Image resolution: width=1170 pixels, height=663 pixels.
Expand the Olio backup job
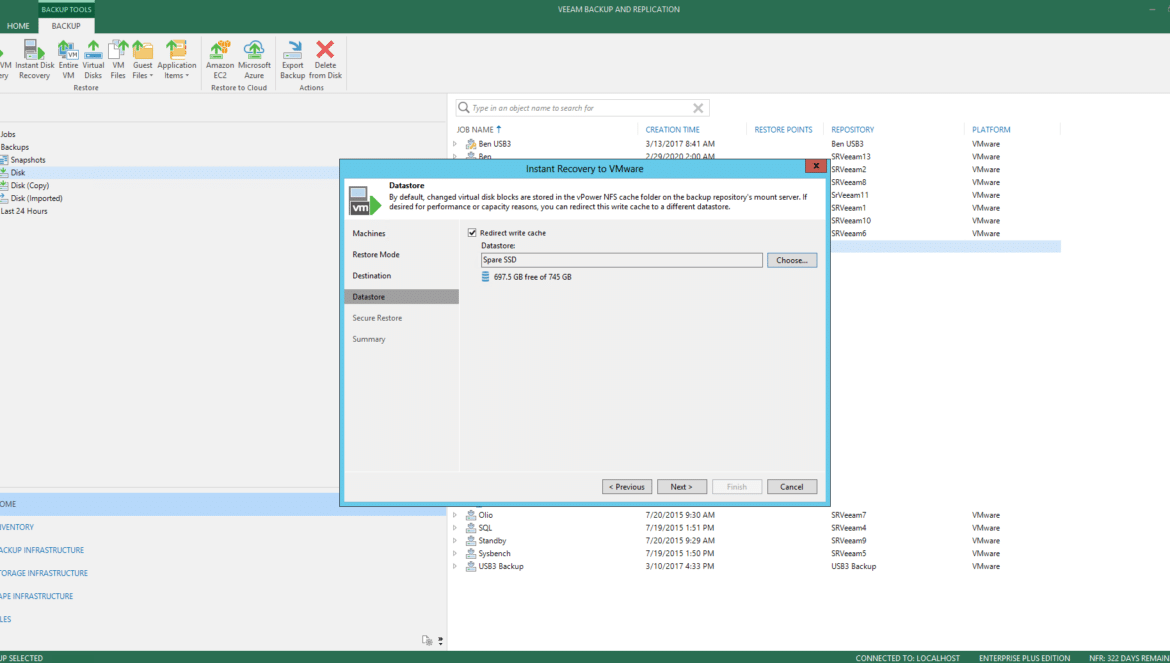455,515
